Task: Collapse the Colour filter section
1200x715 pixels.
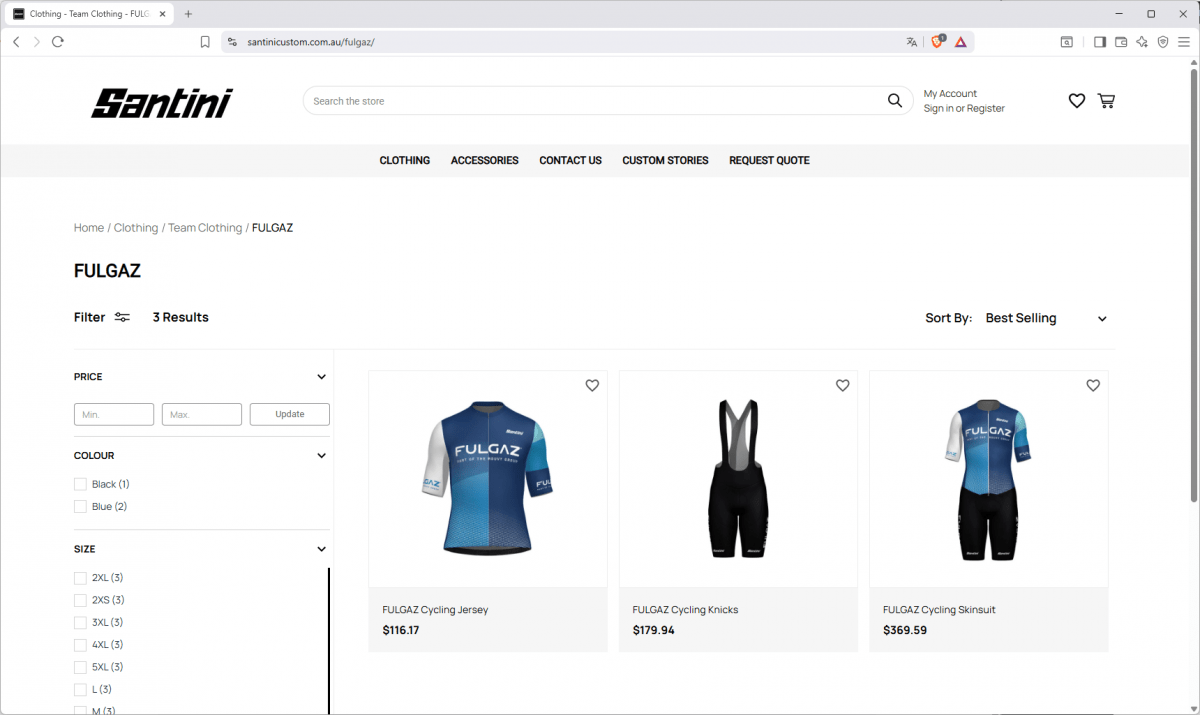Action: point(321,456)
